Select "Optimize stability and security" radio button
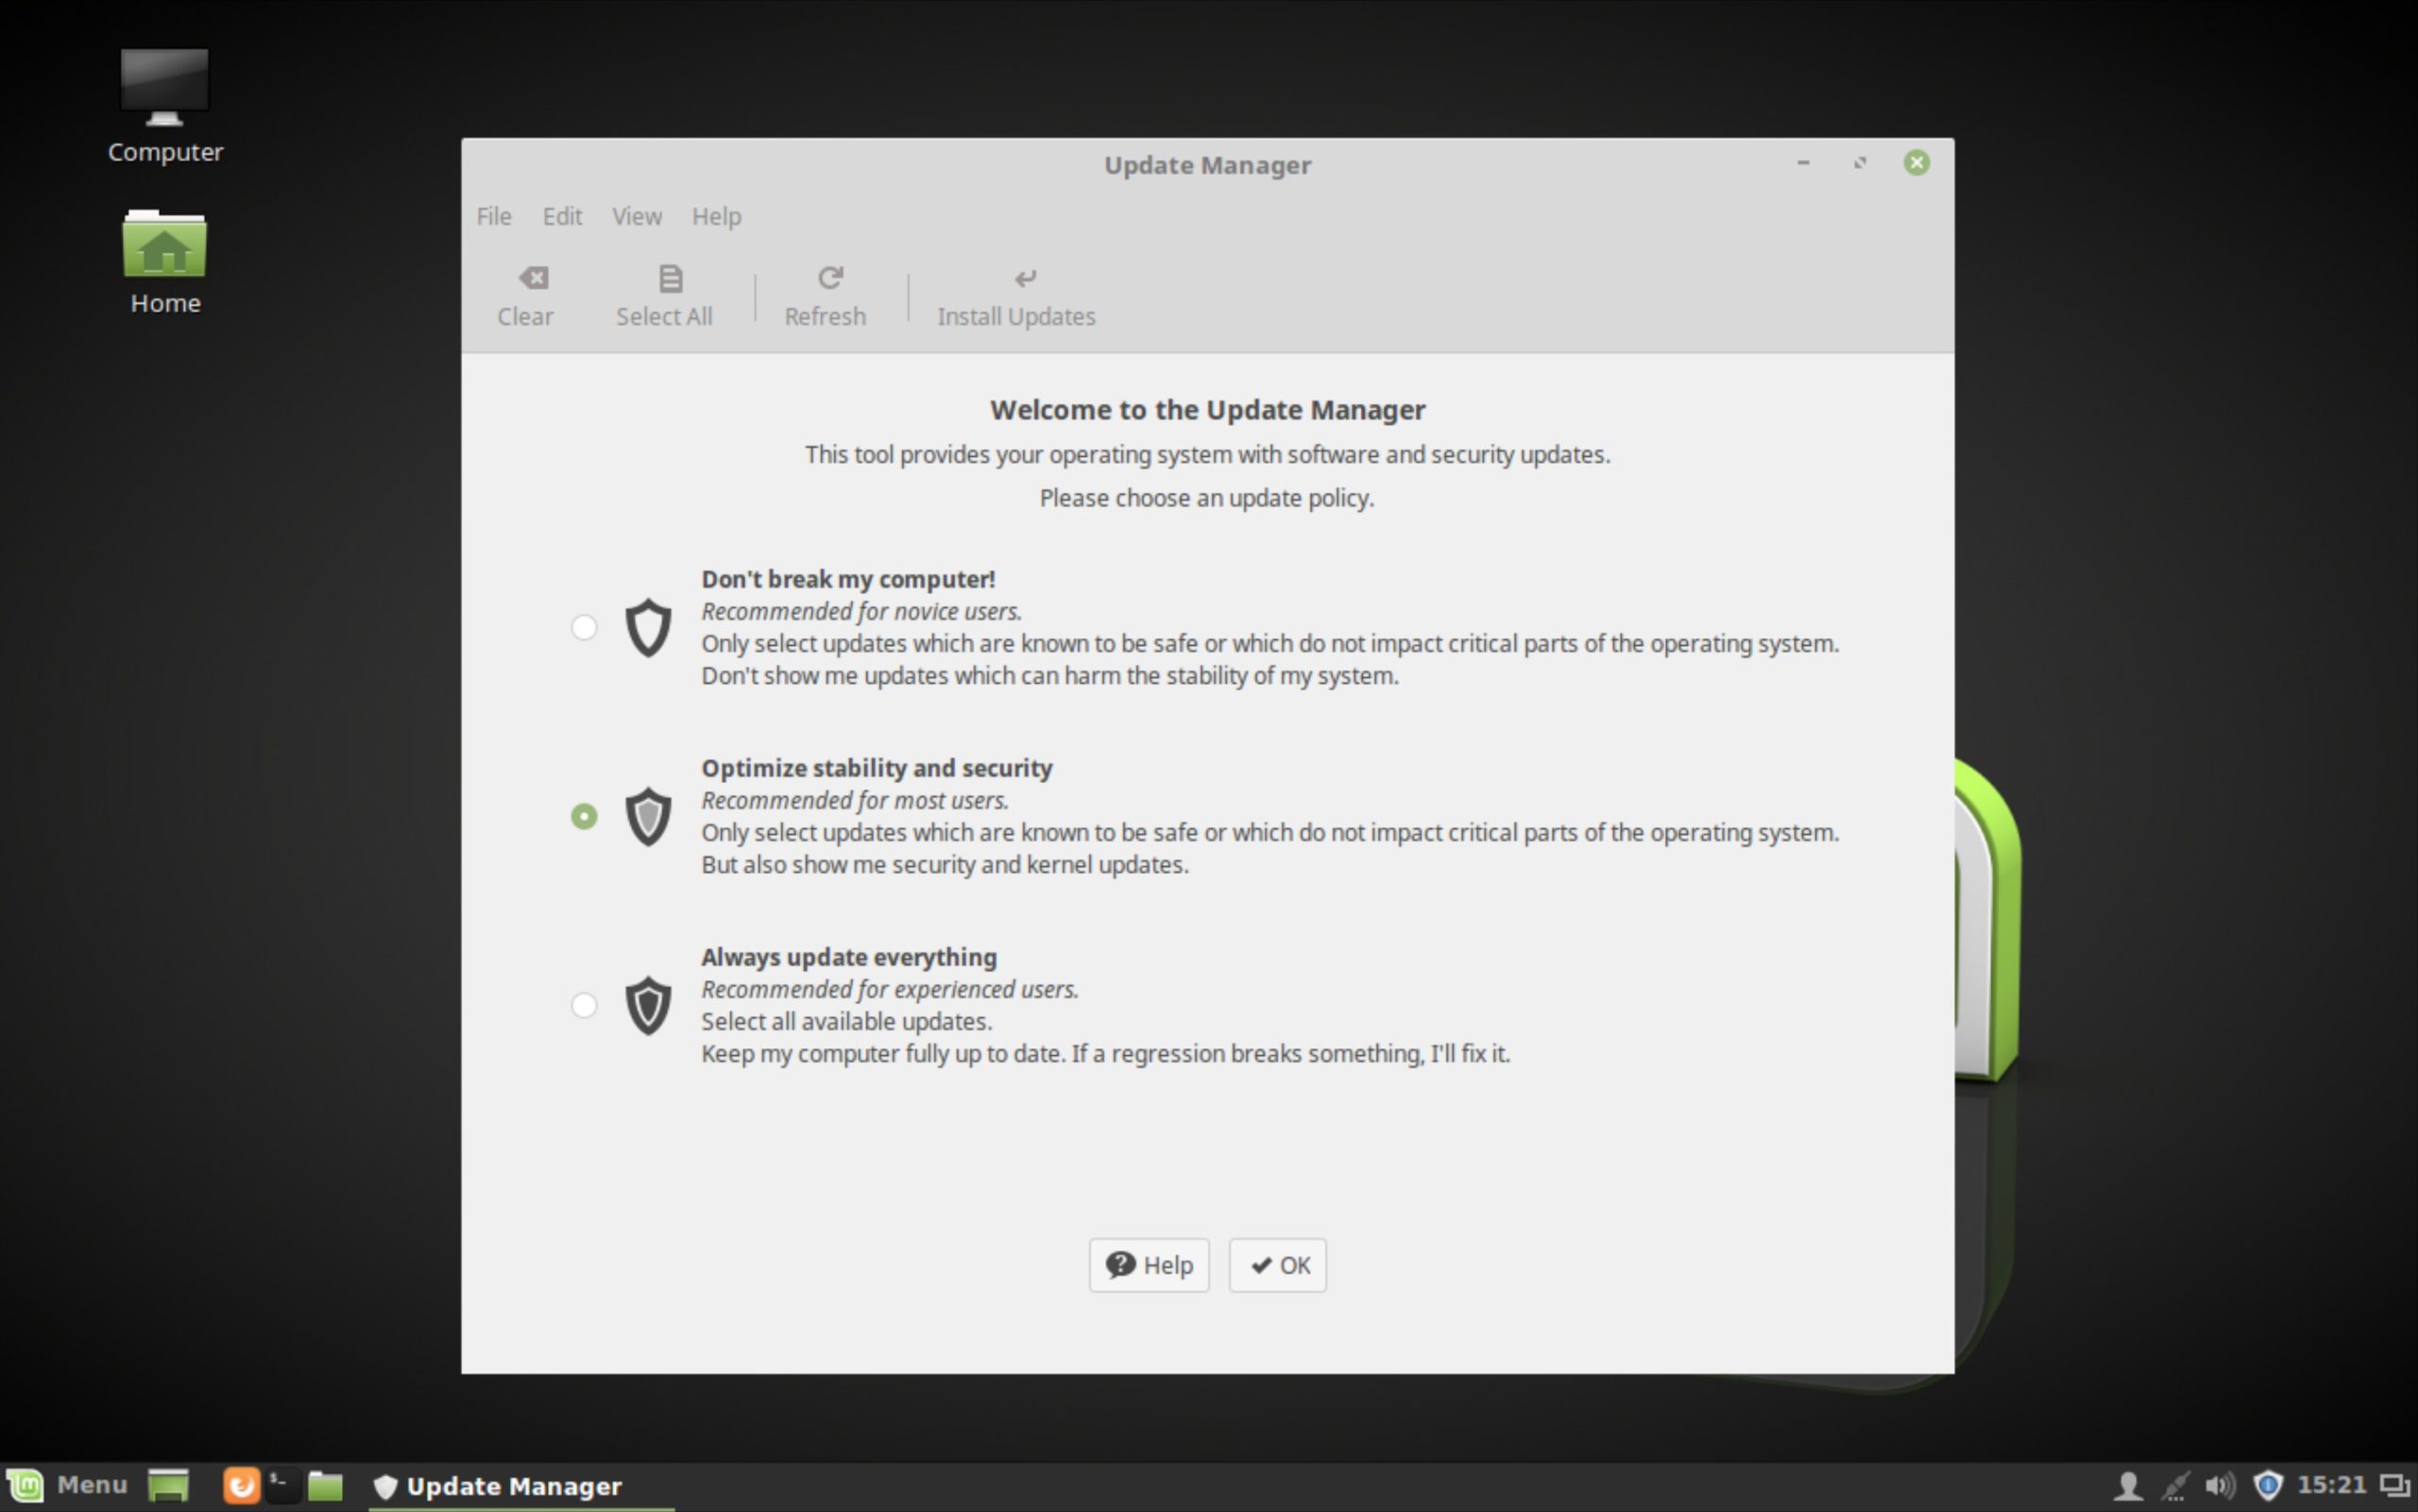Viewport: 2418px width, 1512px height. (x=584, y=816)
